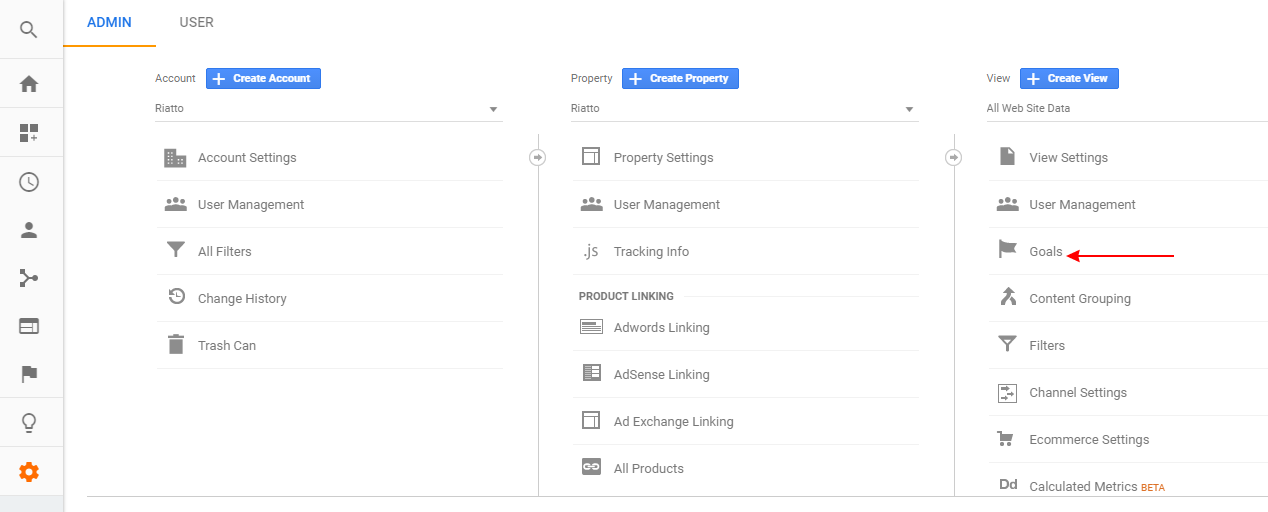Click the search magnifier icon in sidebar
The width and height of the screenshot is (1268, 512).
click(x=29, y=30)
